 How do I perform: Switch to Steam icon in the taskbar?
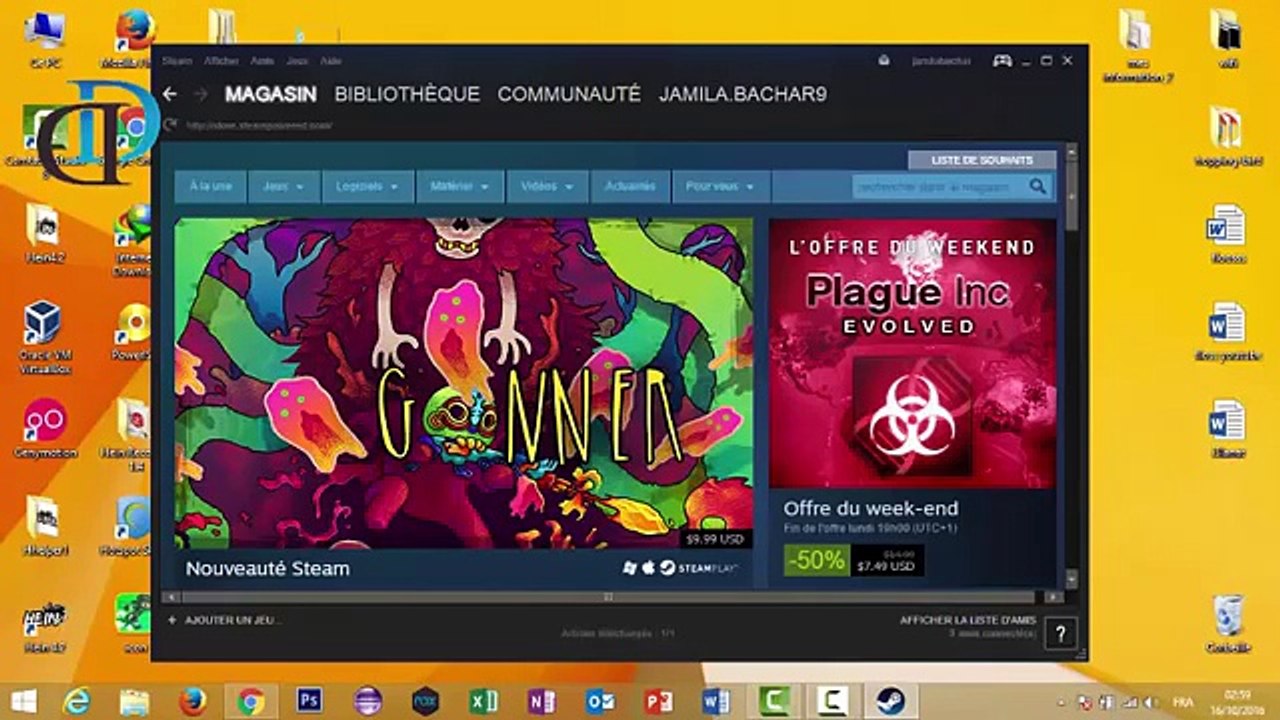click(889, 701)
